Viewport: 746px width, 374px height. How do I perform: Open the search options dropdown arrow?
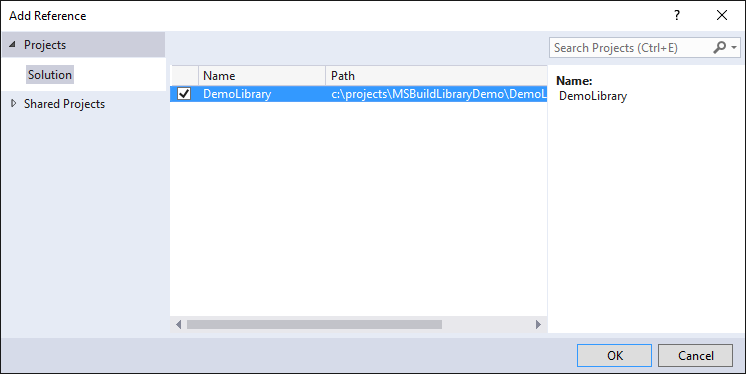(734, 48)
